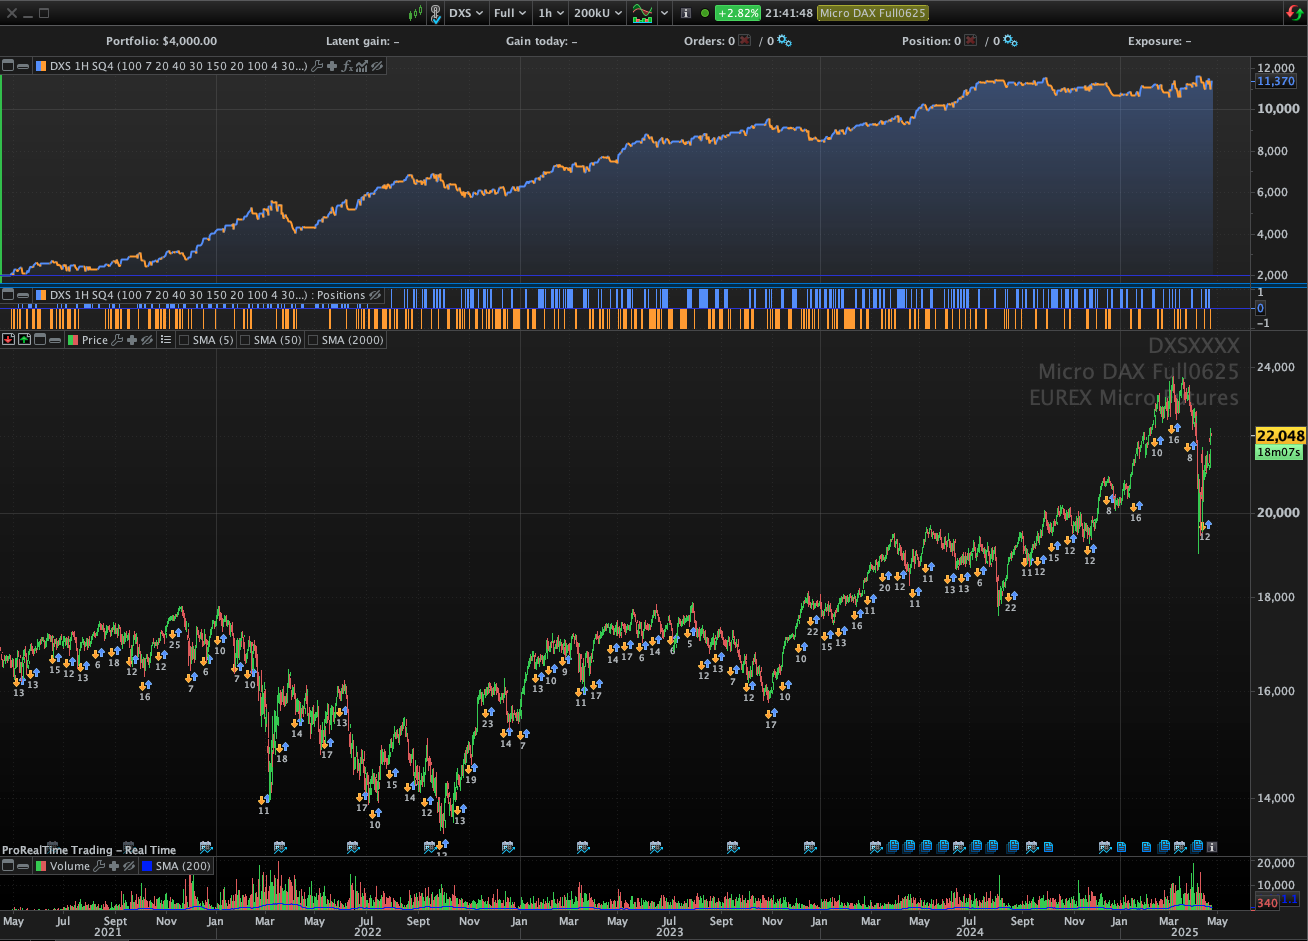Maximize the equity curve panel
The width and height of the screenshot is (1308, 941).
(x=8, y=66)
